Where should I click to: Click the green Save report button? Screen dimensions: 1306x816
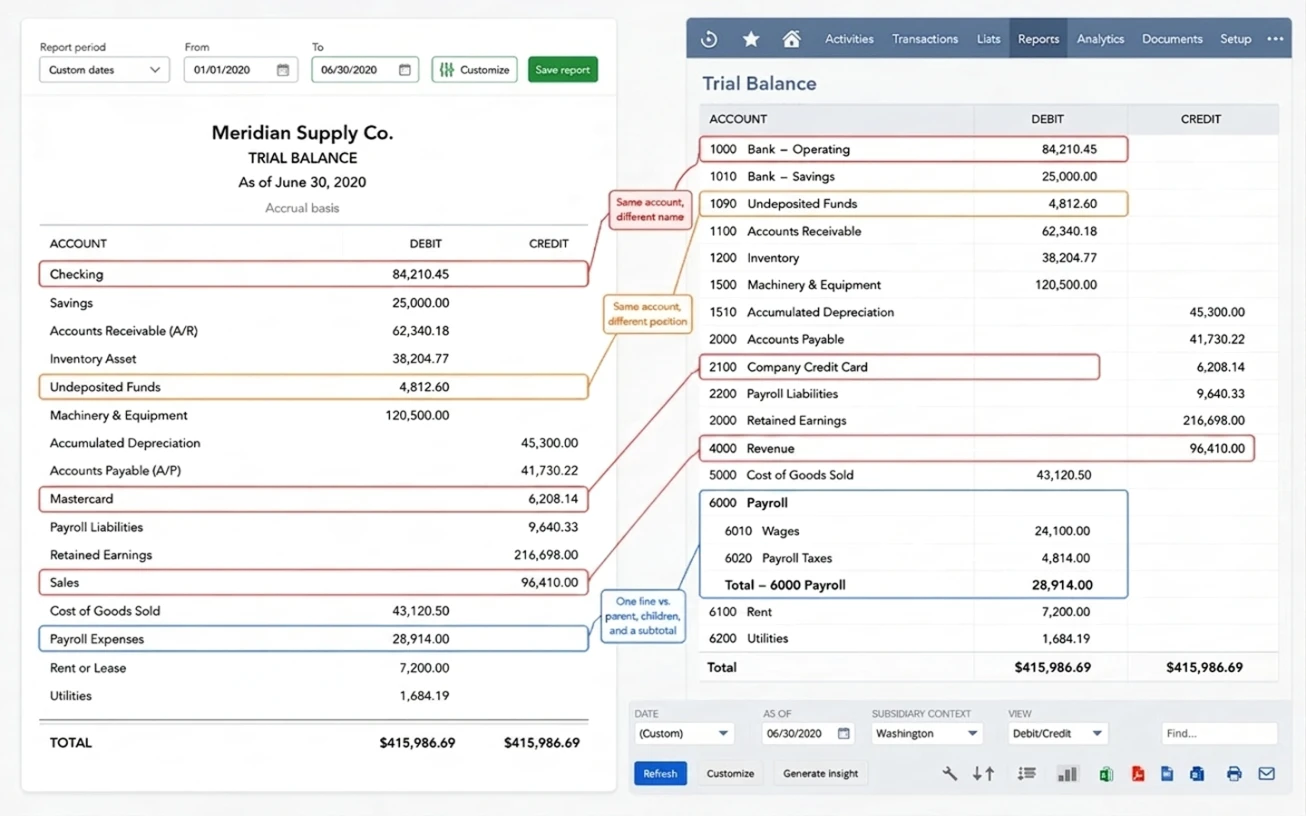(x=562, y=70)
